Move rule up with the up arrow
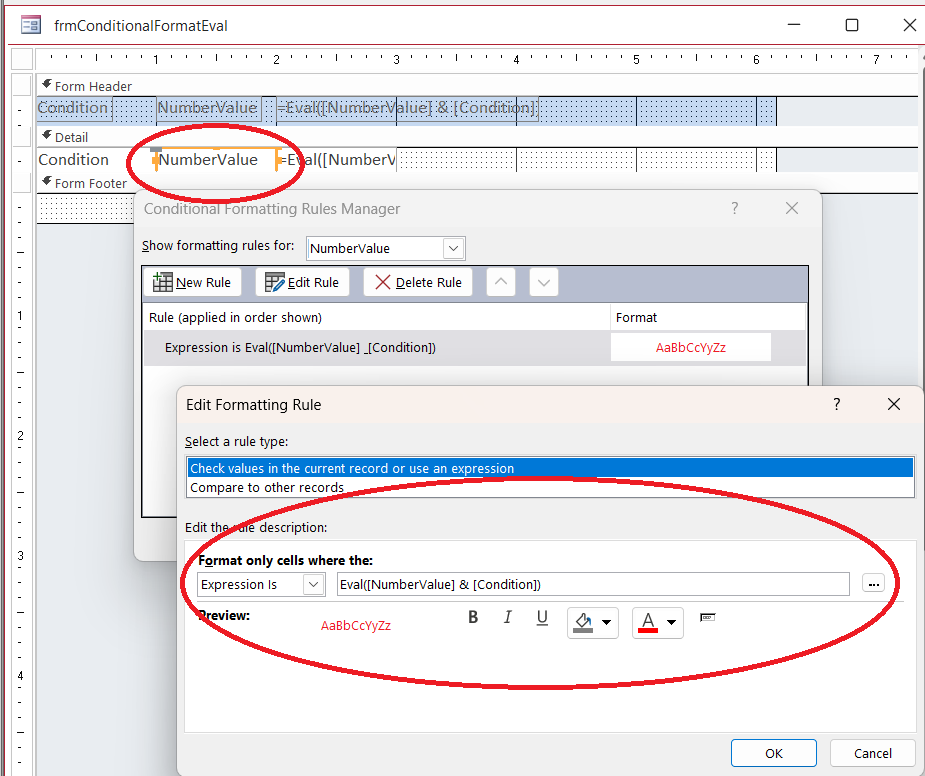The height and width of the screenshot is (776, 925). [x=501, y=282]
